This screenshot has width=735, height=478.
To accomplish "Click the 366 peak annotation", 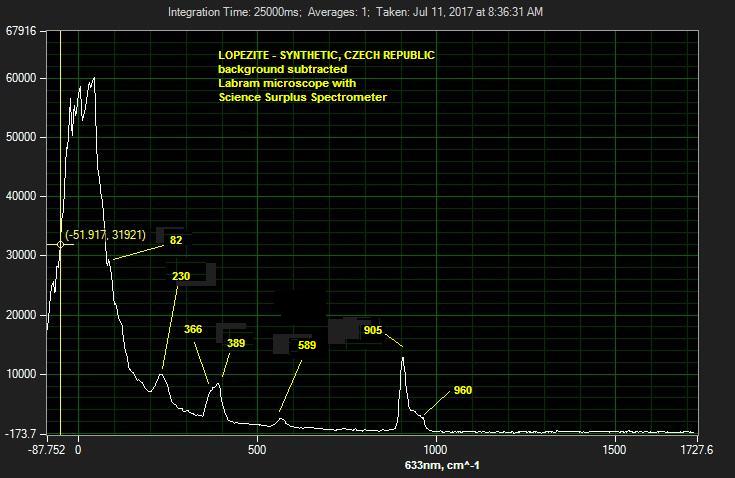I will (193, 329).
